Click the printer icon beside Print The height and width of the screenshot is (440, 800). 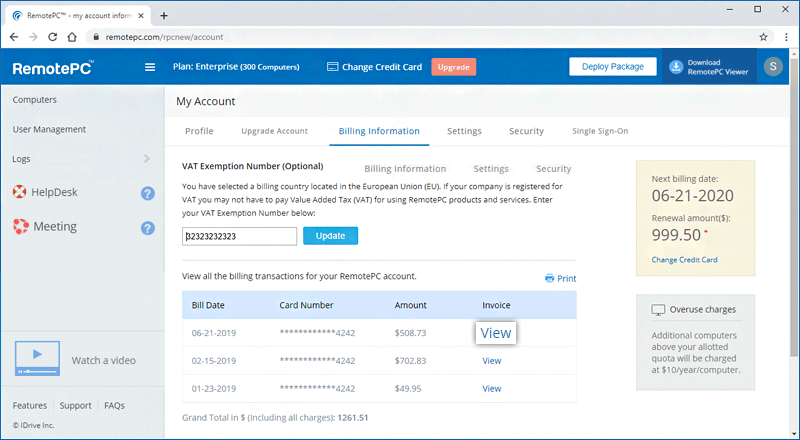pyautogui.click(x=549, y=278)
